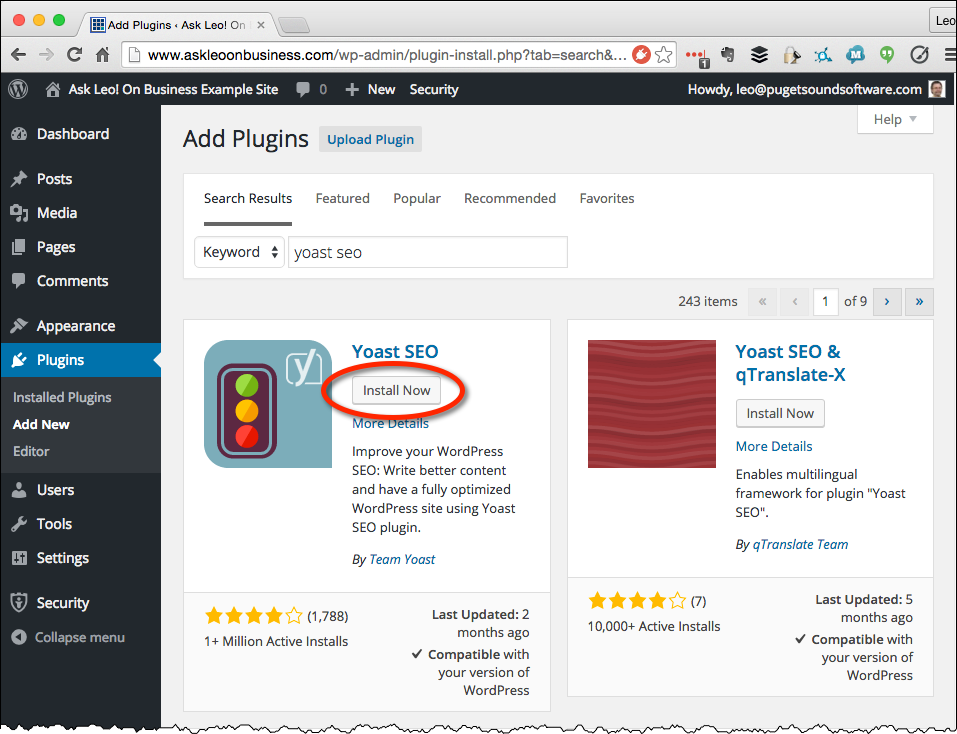The image size is (957, 734).
Task: Open the New content menu in admin bar
Action: (370, 90)
